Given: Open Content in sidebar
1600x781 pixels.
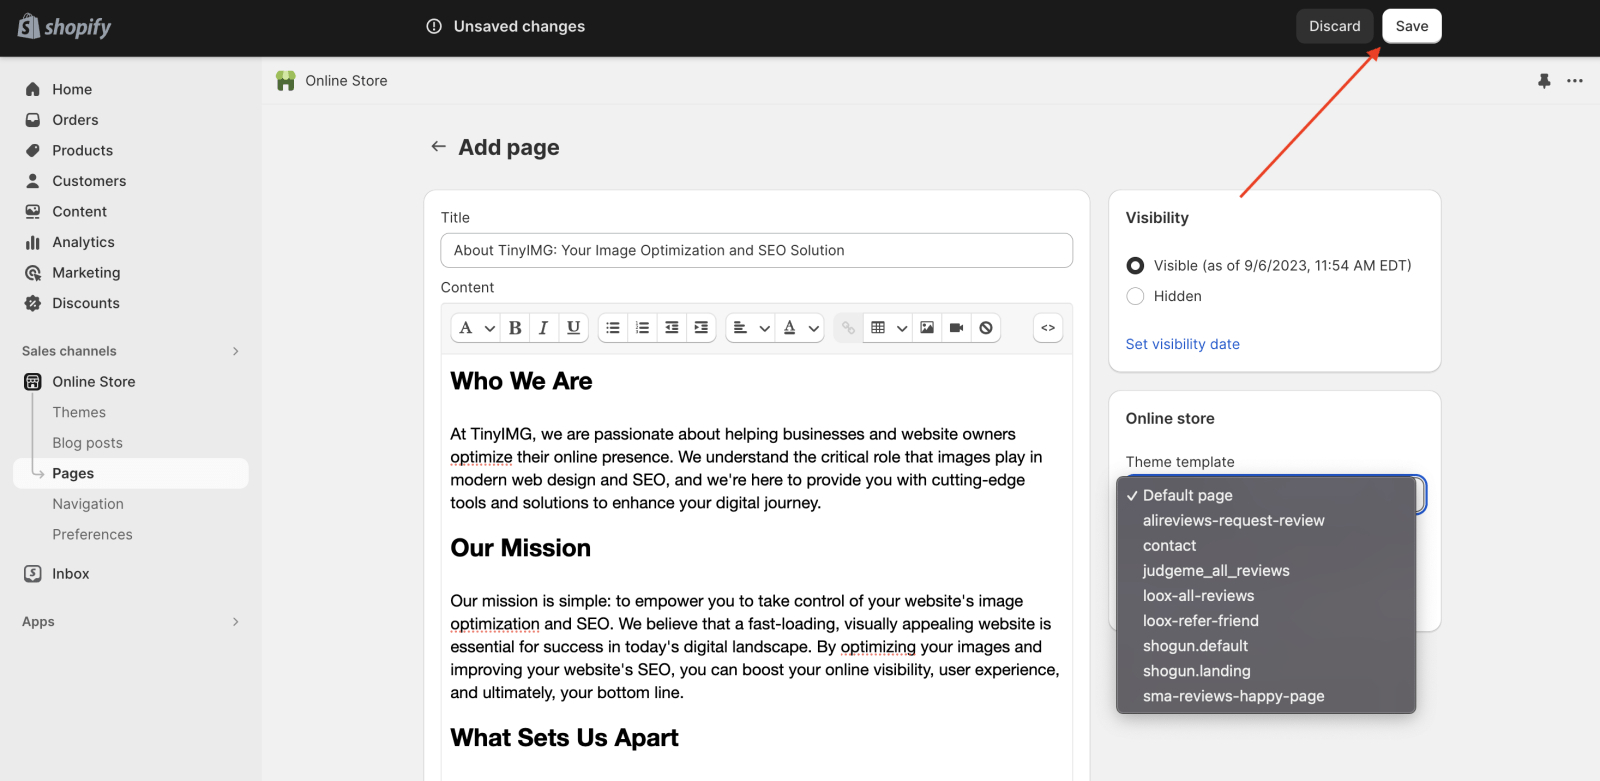Looking at the screenshot, I should pyautogui.click(x=131, y=212).
